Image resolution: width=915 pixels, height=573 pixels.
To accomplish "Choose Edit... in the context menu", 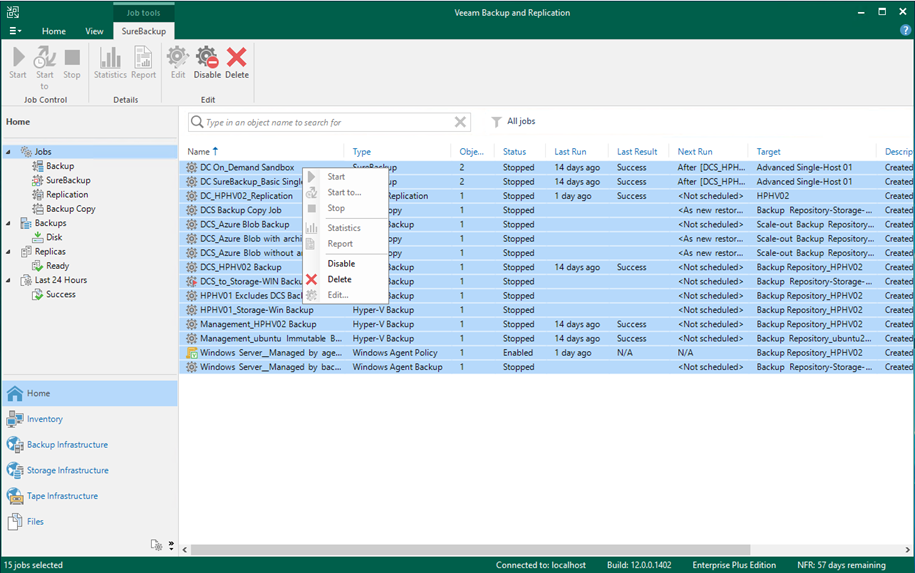I will pos(346,295).
